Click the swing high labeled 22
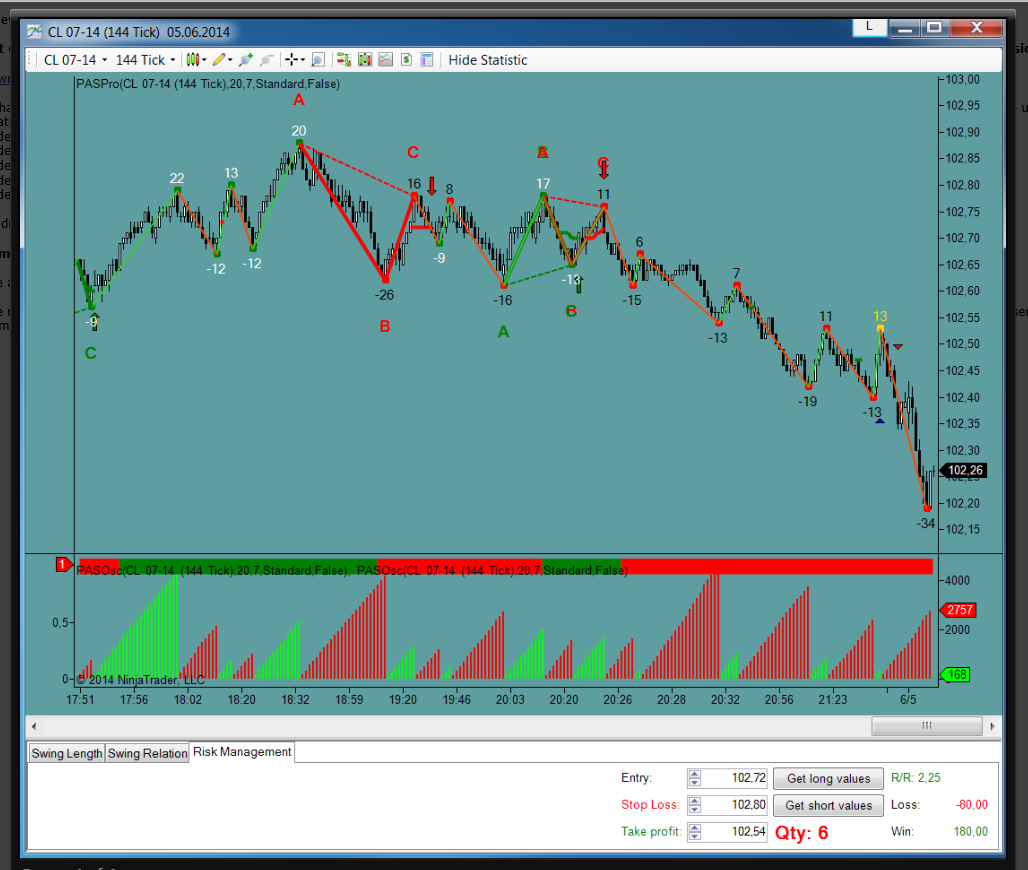 pos(177,178)
